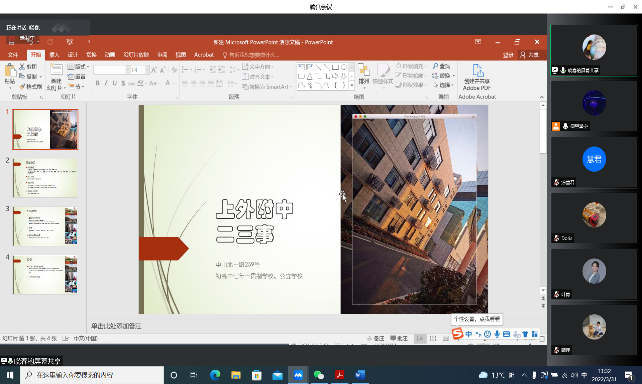Screen dimensions: 642x384
Task: Click the Align Text button
Action: 258,77
